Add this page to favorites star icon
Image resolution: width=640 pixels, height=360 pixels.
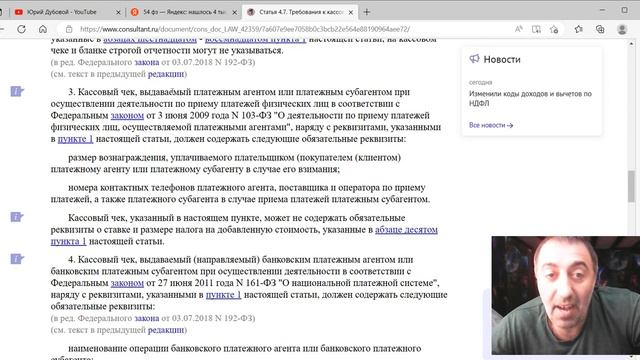click(x=554, y=29)
